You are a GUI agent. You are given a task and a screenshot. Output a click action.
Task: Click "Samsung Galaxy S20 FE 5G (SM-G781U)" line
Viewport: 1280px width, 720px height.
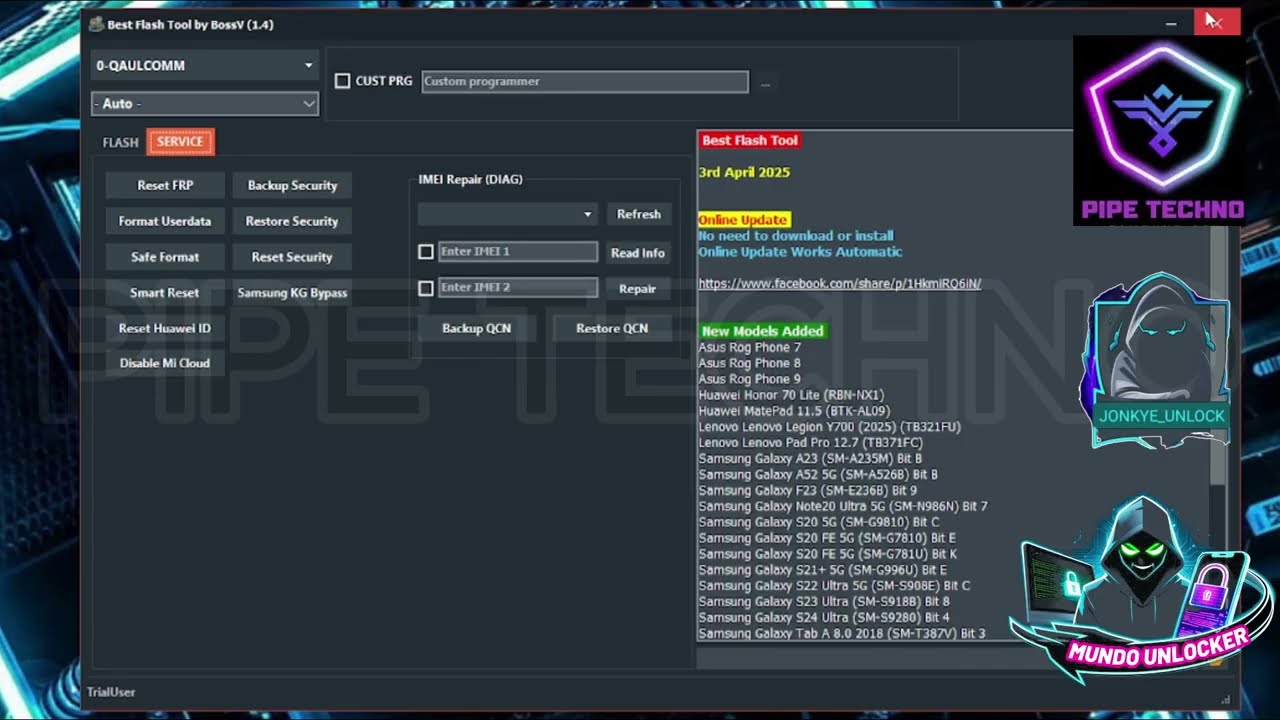(828, 554)
